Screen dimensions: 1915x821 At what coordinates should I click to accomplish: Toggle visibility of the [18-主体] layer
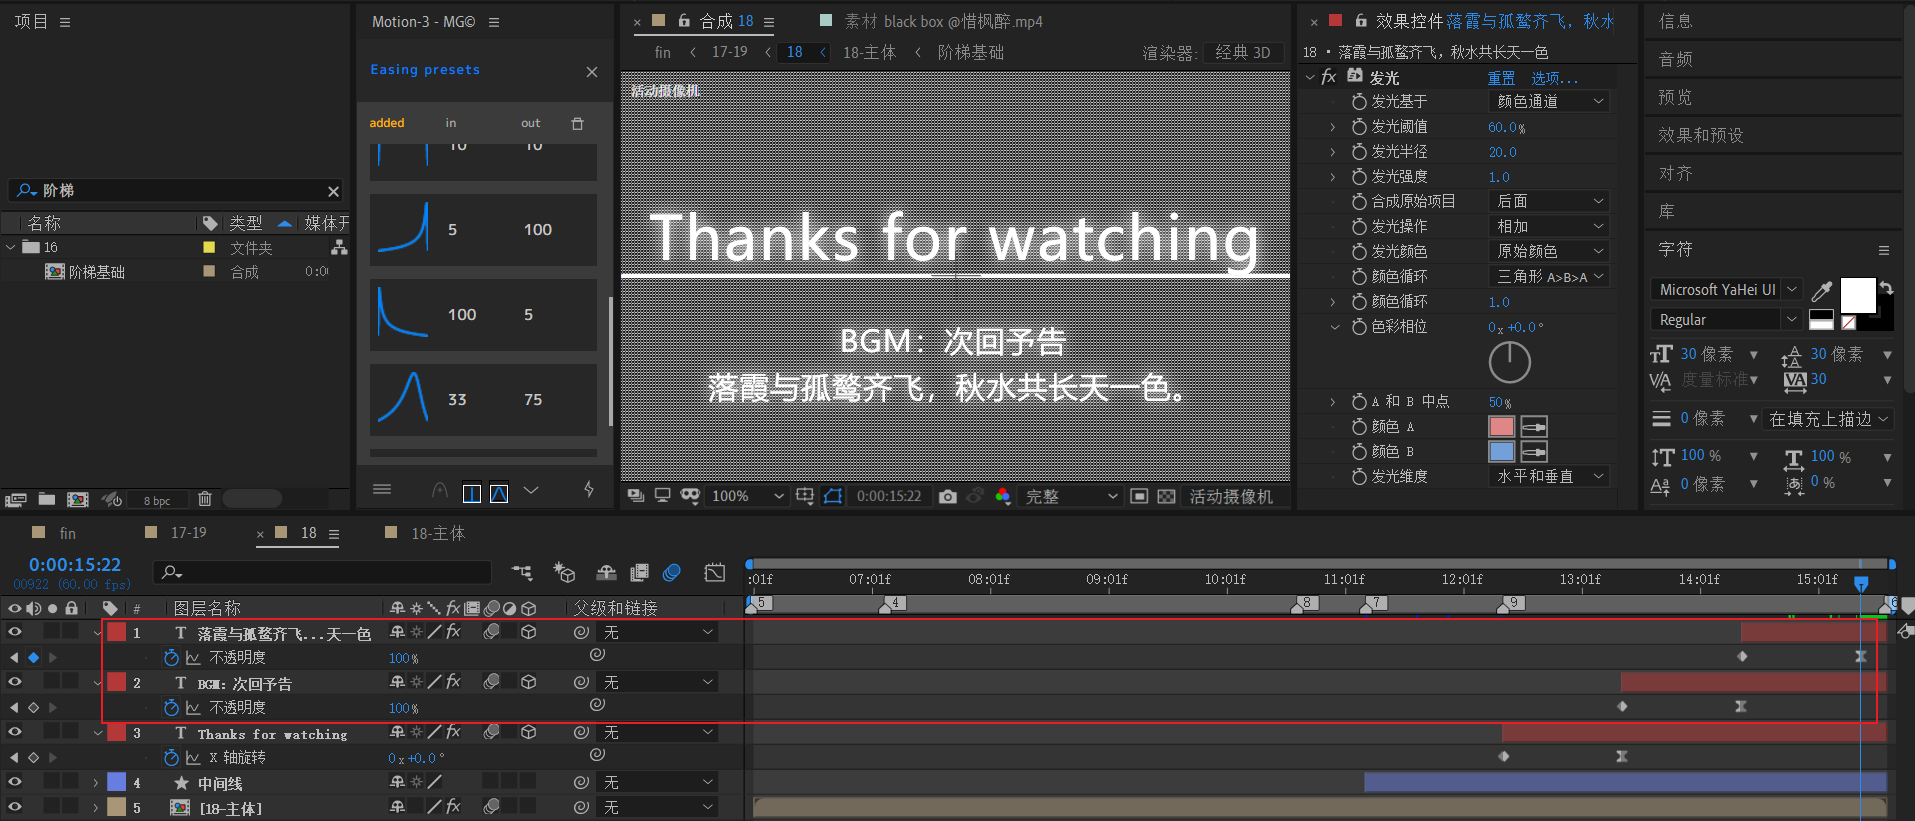(15, 807)
